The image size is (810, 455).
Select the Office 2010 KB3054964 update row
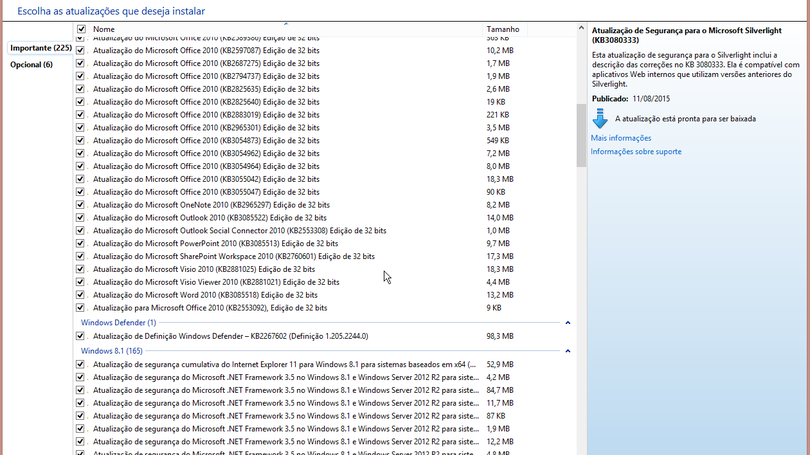[x=325, y=166]
